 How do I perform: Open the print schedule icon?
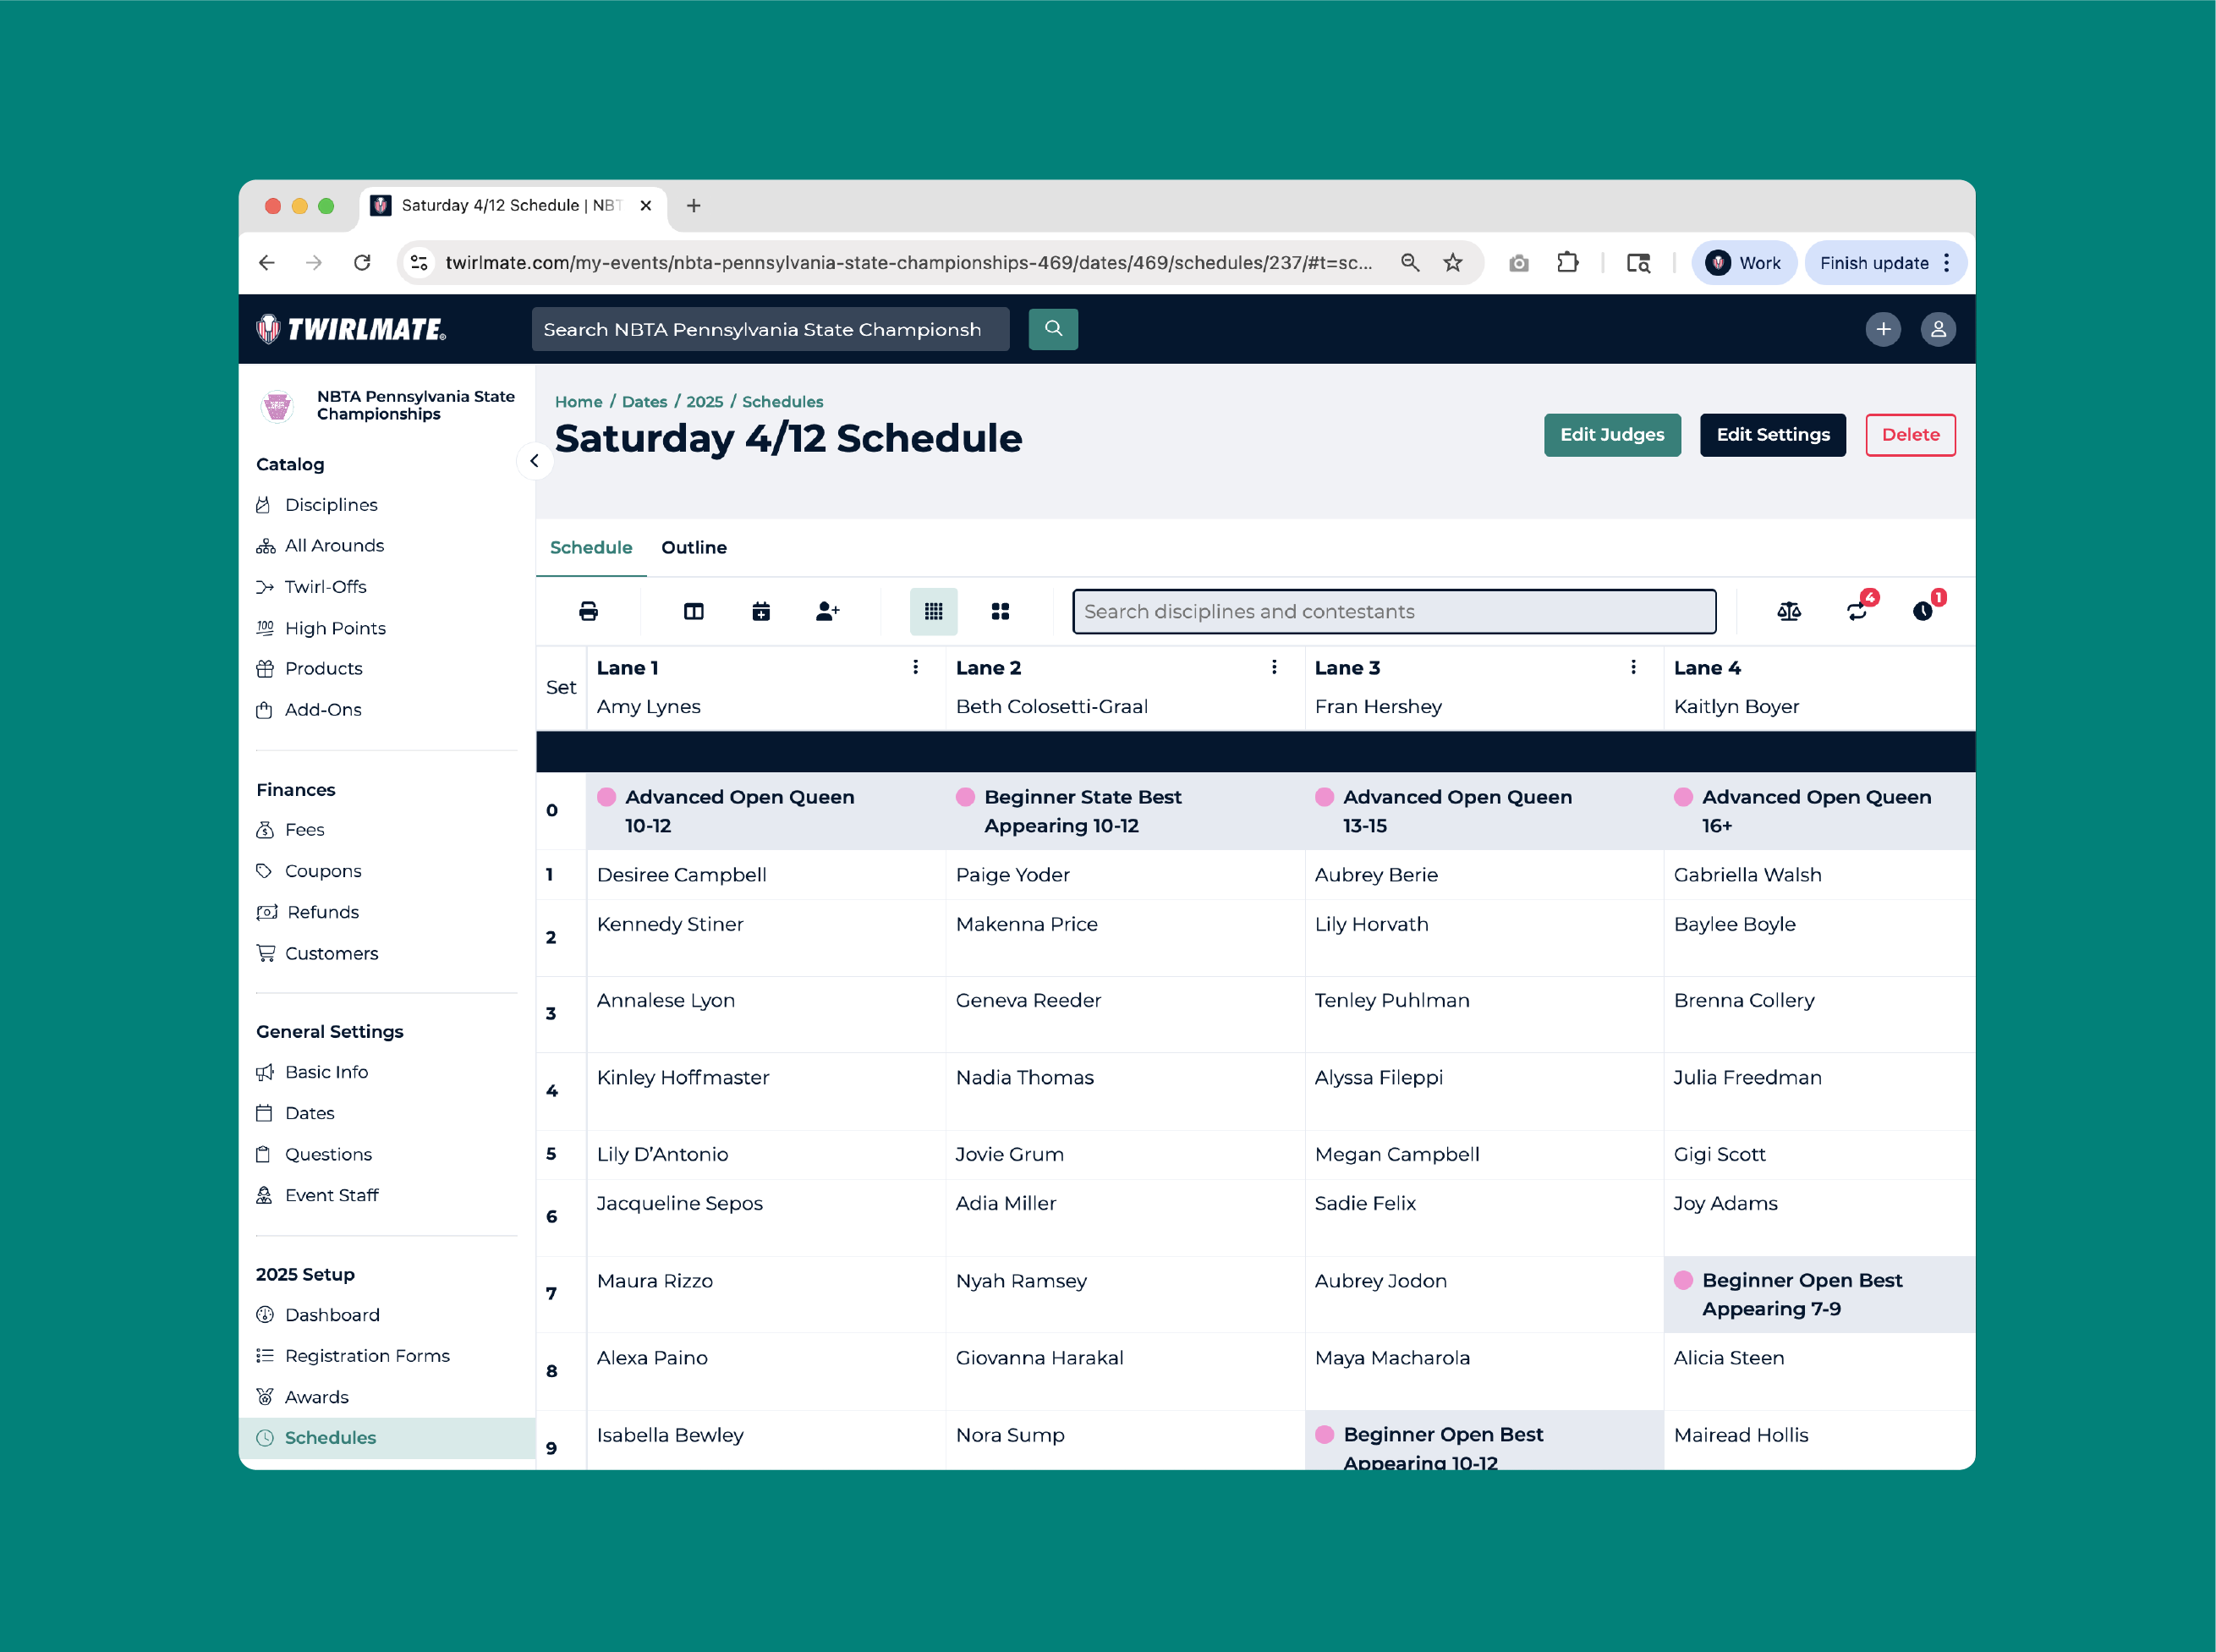pyautogui.click(x=588, y=611)
